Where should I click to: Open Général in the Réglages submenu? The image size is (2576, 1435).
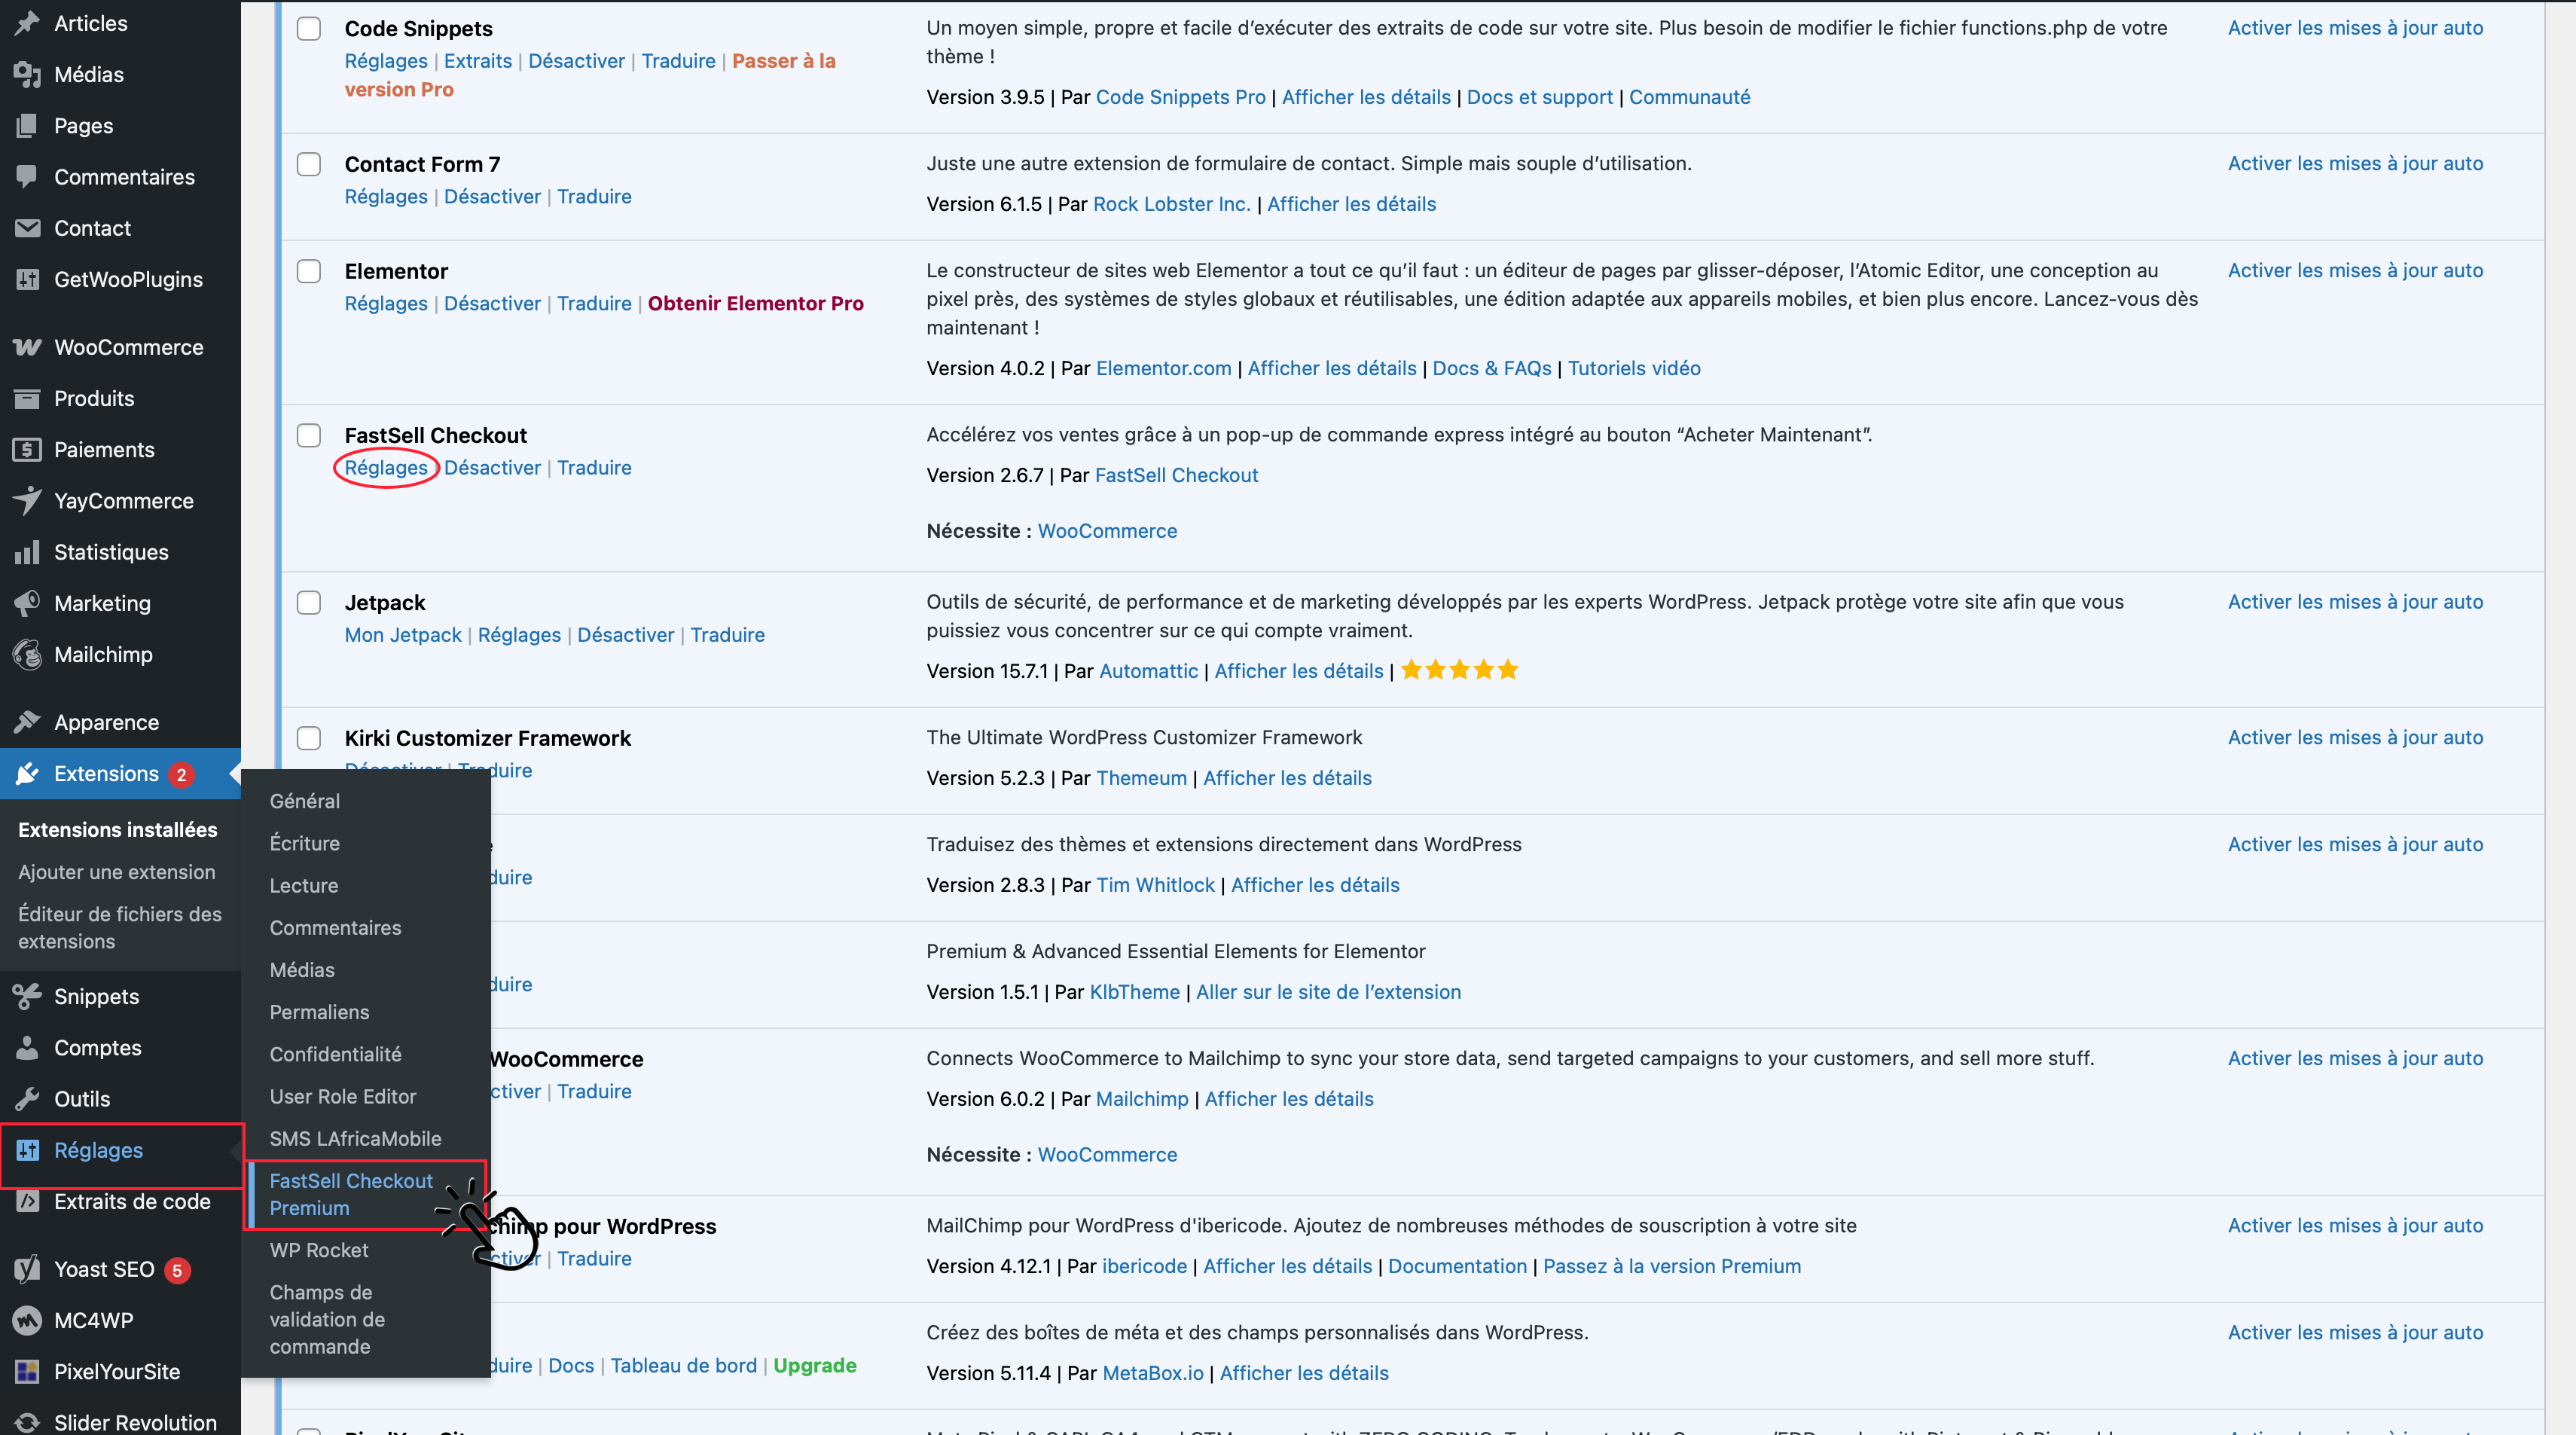305,801
